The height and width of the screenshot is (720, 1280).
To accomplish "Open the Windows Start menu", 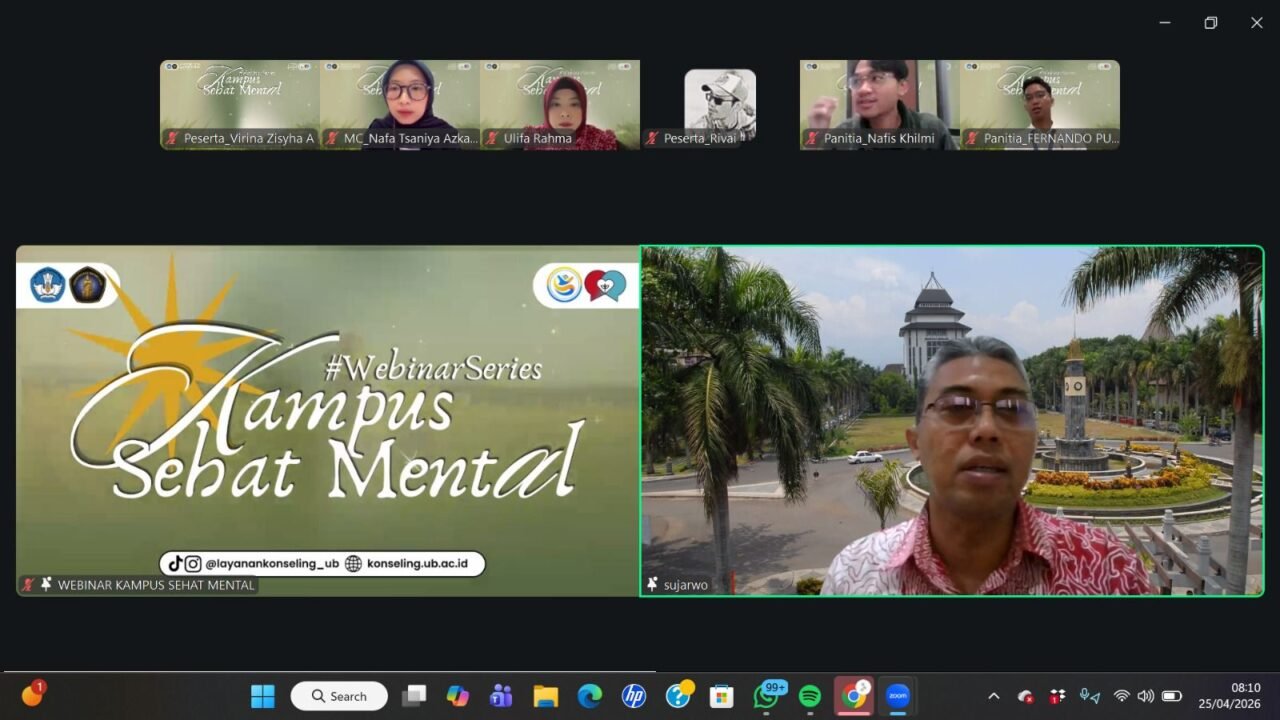I will [x=263, y=696].
